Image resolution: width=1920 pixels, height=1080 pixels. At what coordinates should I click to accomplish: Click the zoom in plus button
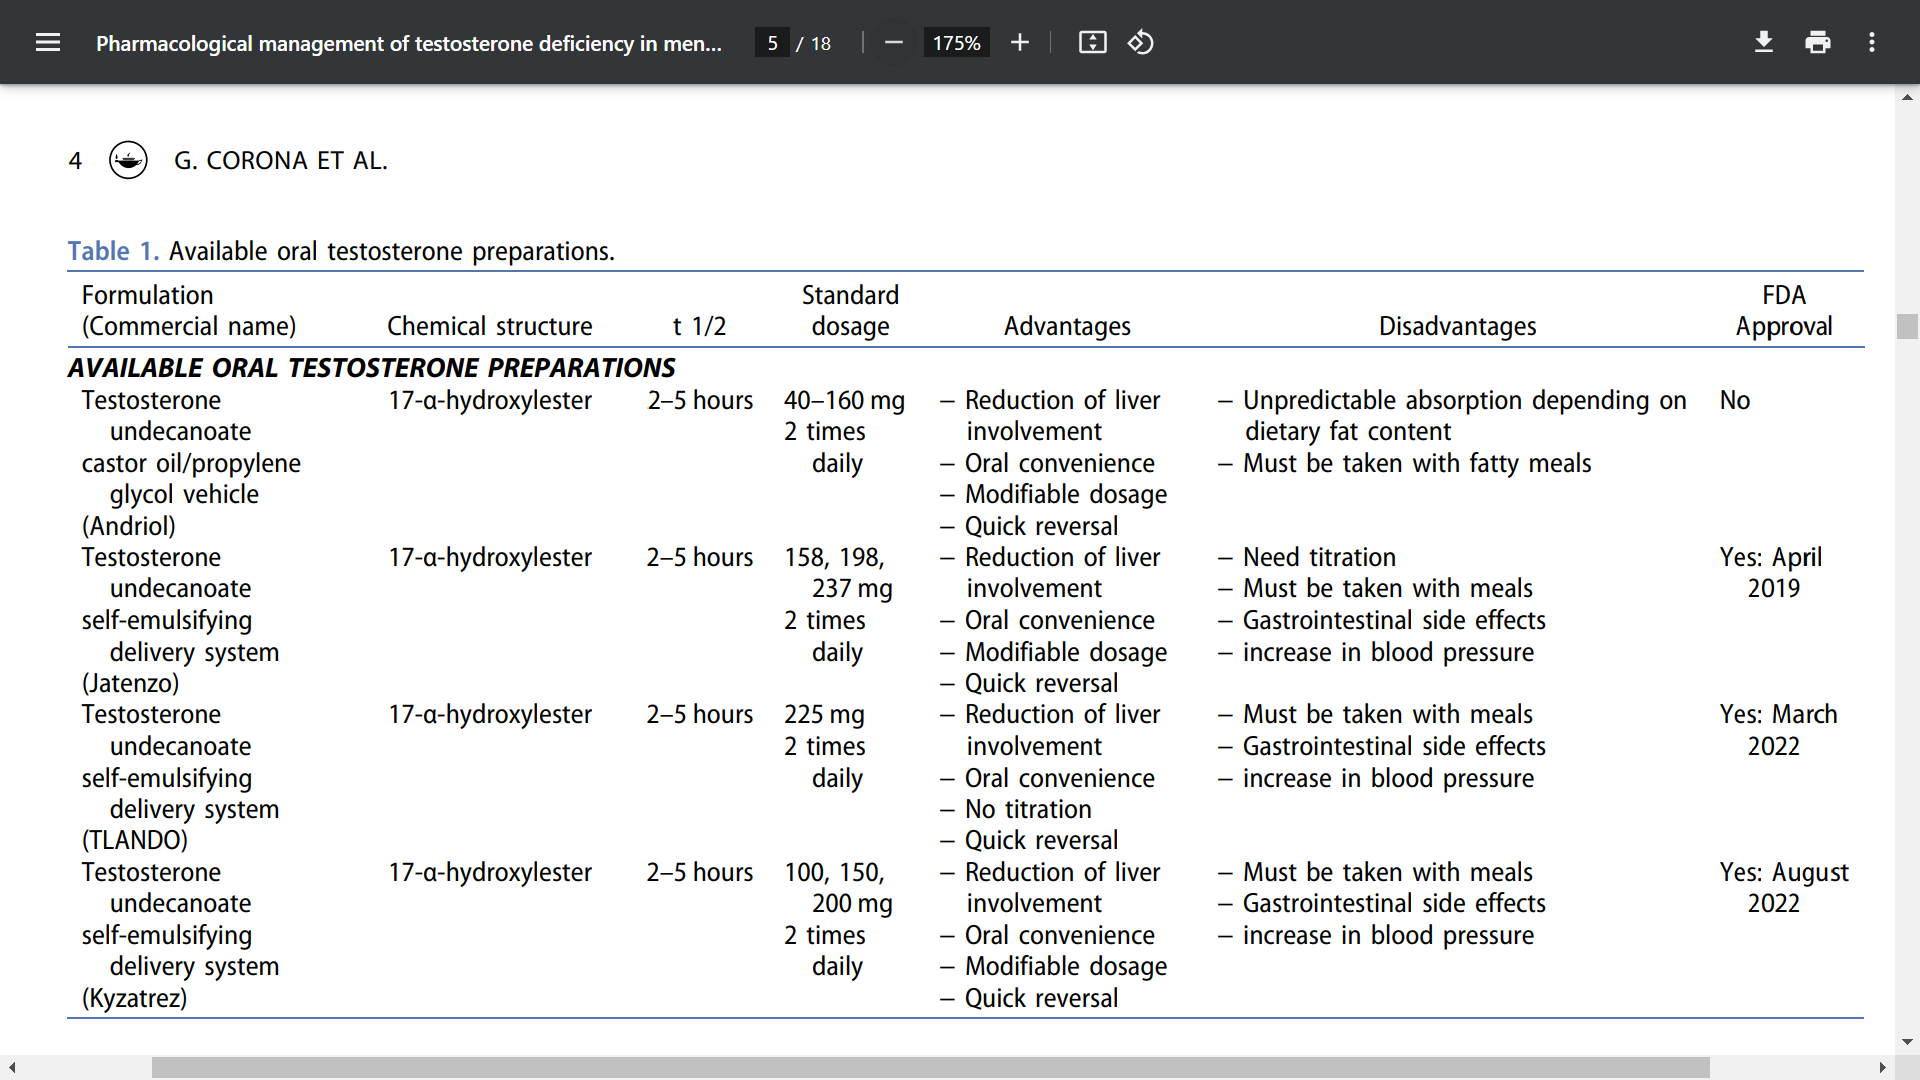click(1019, 42)
